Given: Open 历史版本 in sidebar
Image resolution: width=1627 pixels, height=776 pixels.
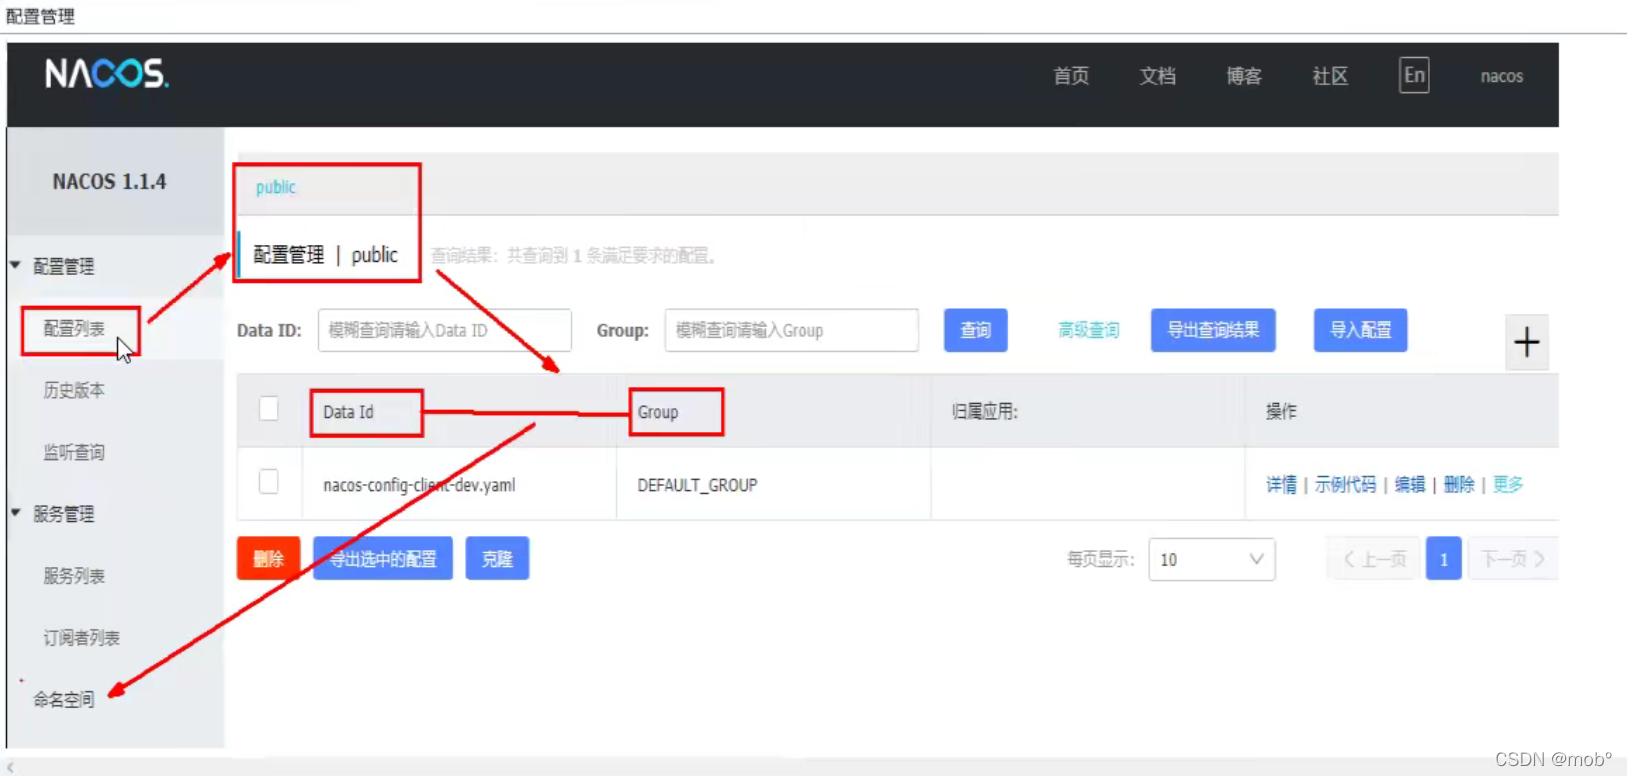Looking at the screenshot, I should [74, 390].
